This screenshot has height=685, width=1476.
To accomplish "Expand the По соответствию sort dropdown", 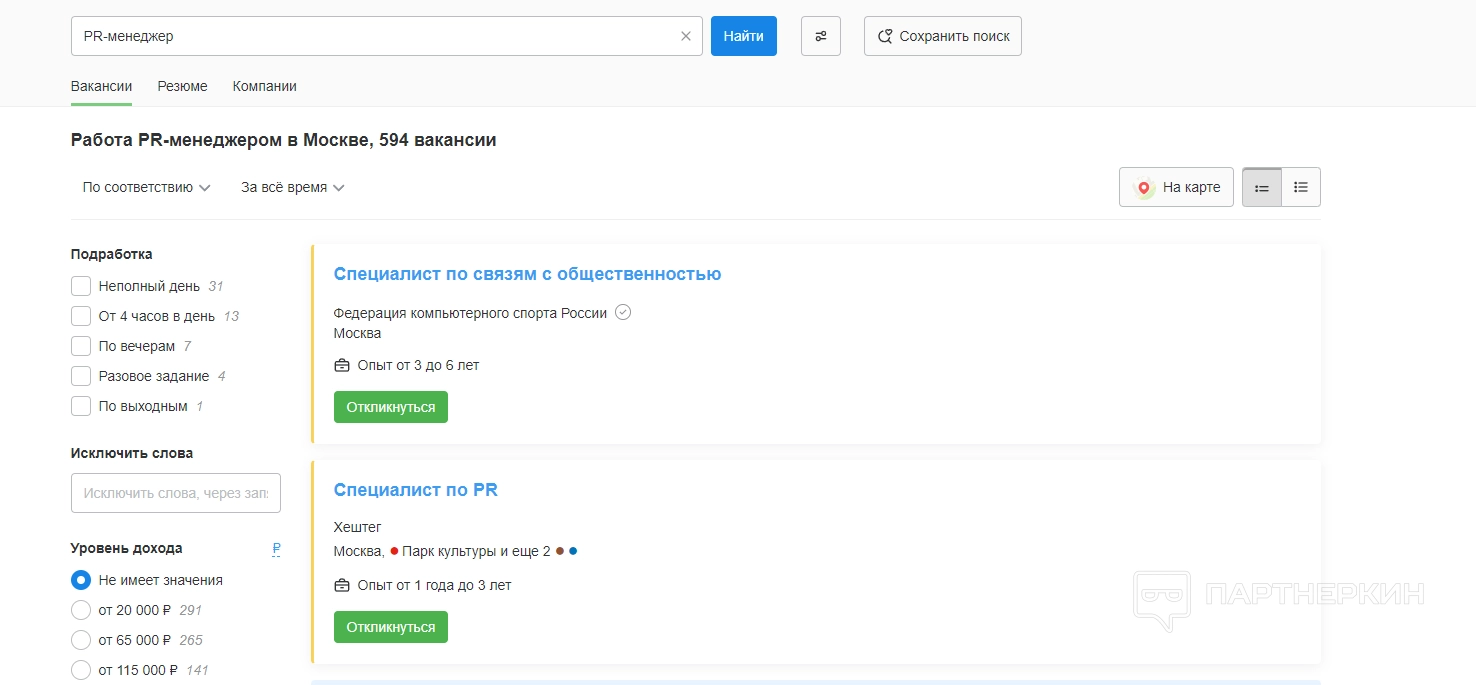I will [146, 188].
